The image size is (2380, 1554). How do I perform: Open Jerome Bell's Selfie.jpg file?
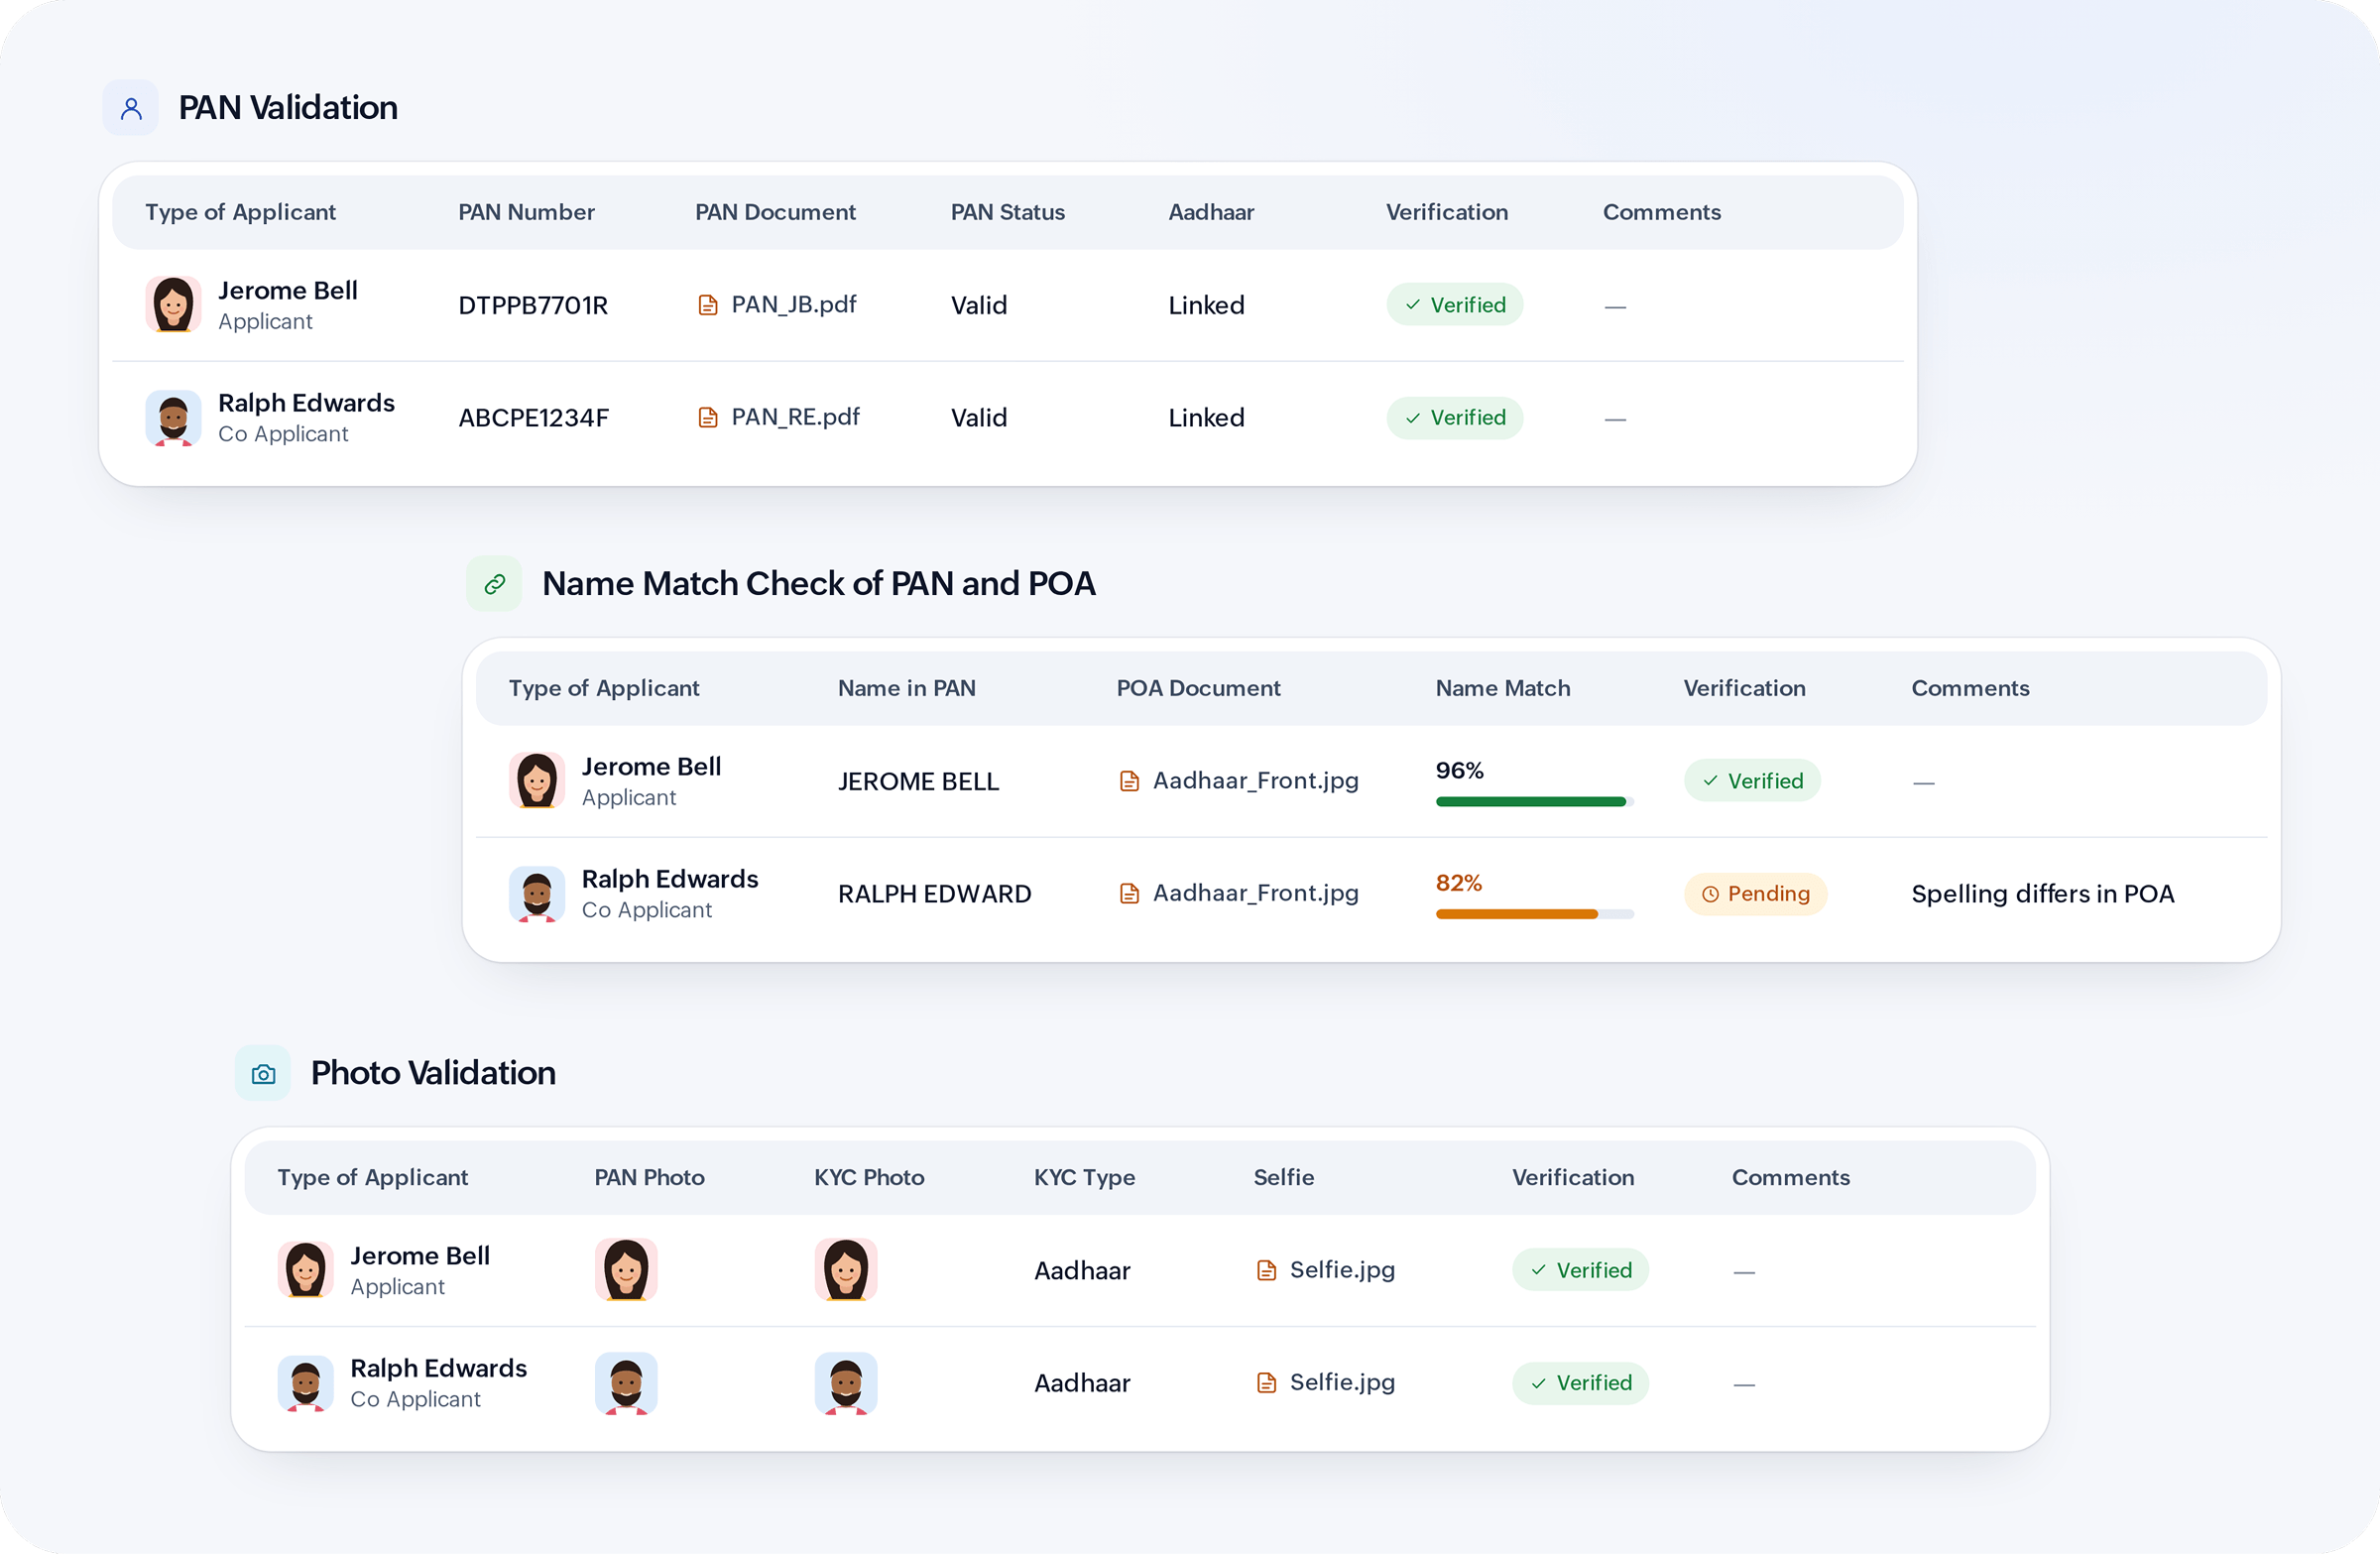(1325, 1270)
